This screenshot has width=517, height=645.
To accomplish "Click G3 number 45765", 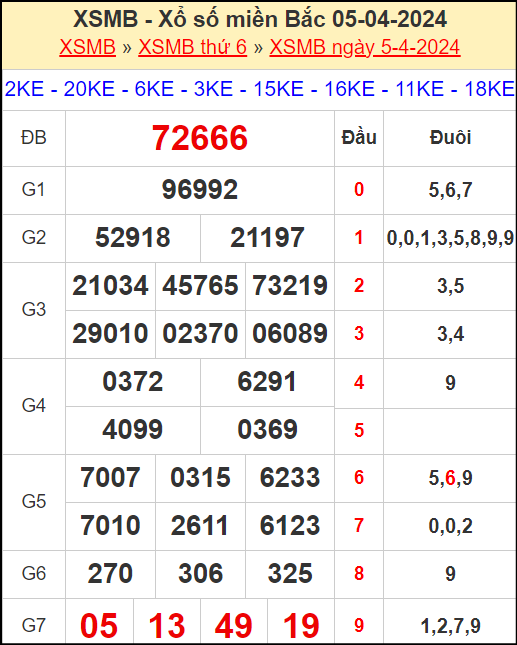I will pyautogui.click(x=200, y=285).
